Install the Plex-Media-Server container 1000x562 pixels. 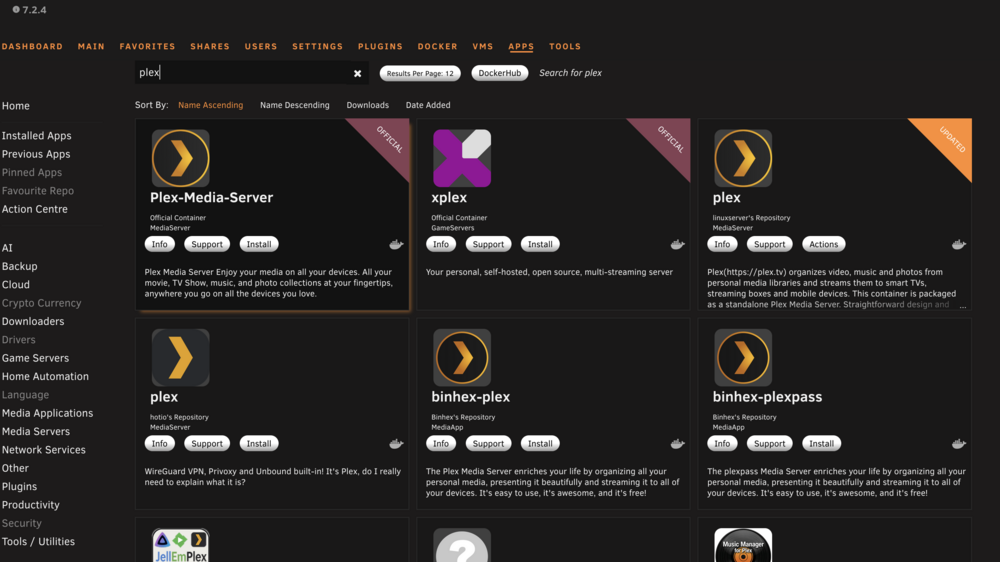pyautogui.click(x=258, y=244)
